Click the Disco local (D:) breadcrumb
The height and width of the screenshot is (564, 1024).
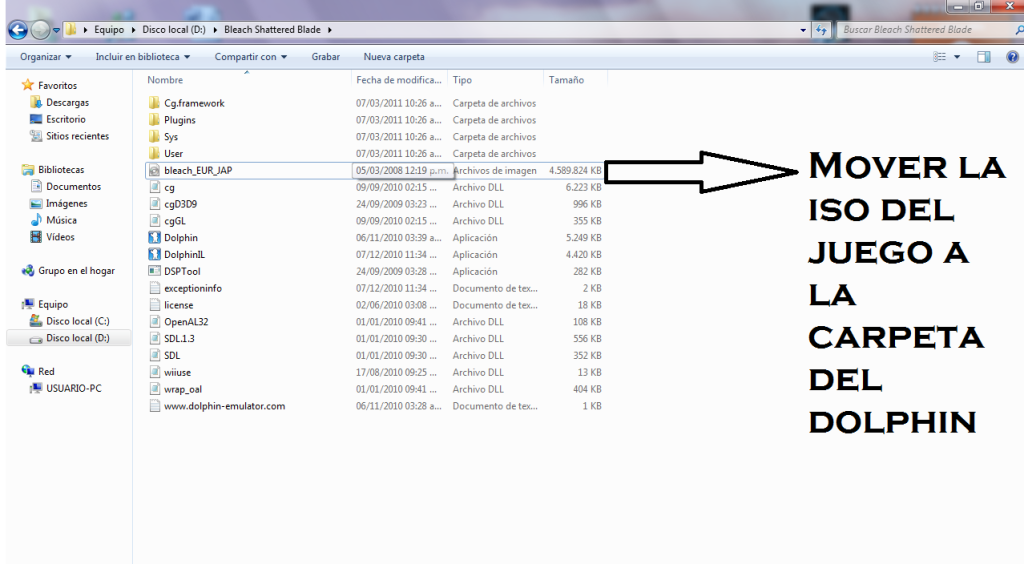[x=174, y=29]
